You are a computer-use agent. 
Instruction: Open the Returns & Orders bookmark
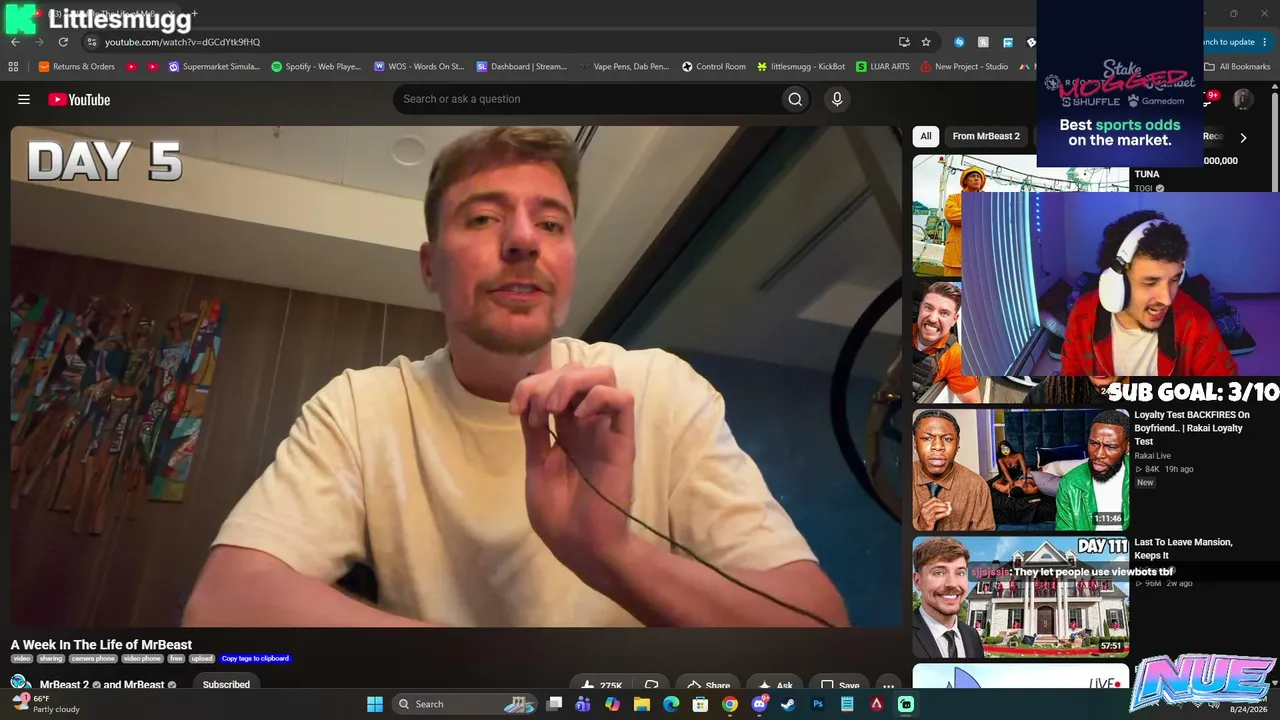click(77, 67)
